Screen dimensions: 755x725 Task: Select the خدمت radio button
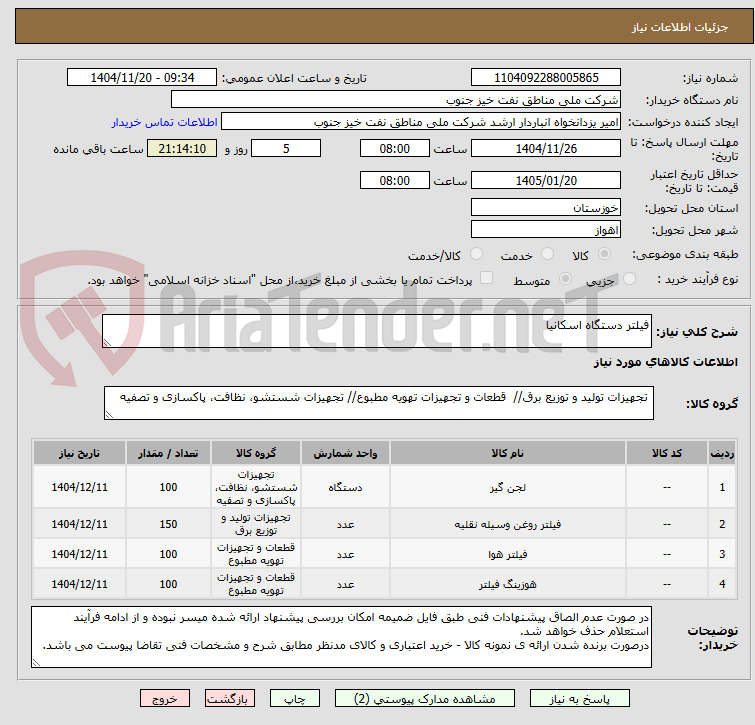tap(547, 254)
